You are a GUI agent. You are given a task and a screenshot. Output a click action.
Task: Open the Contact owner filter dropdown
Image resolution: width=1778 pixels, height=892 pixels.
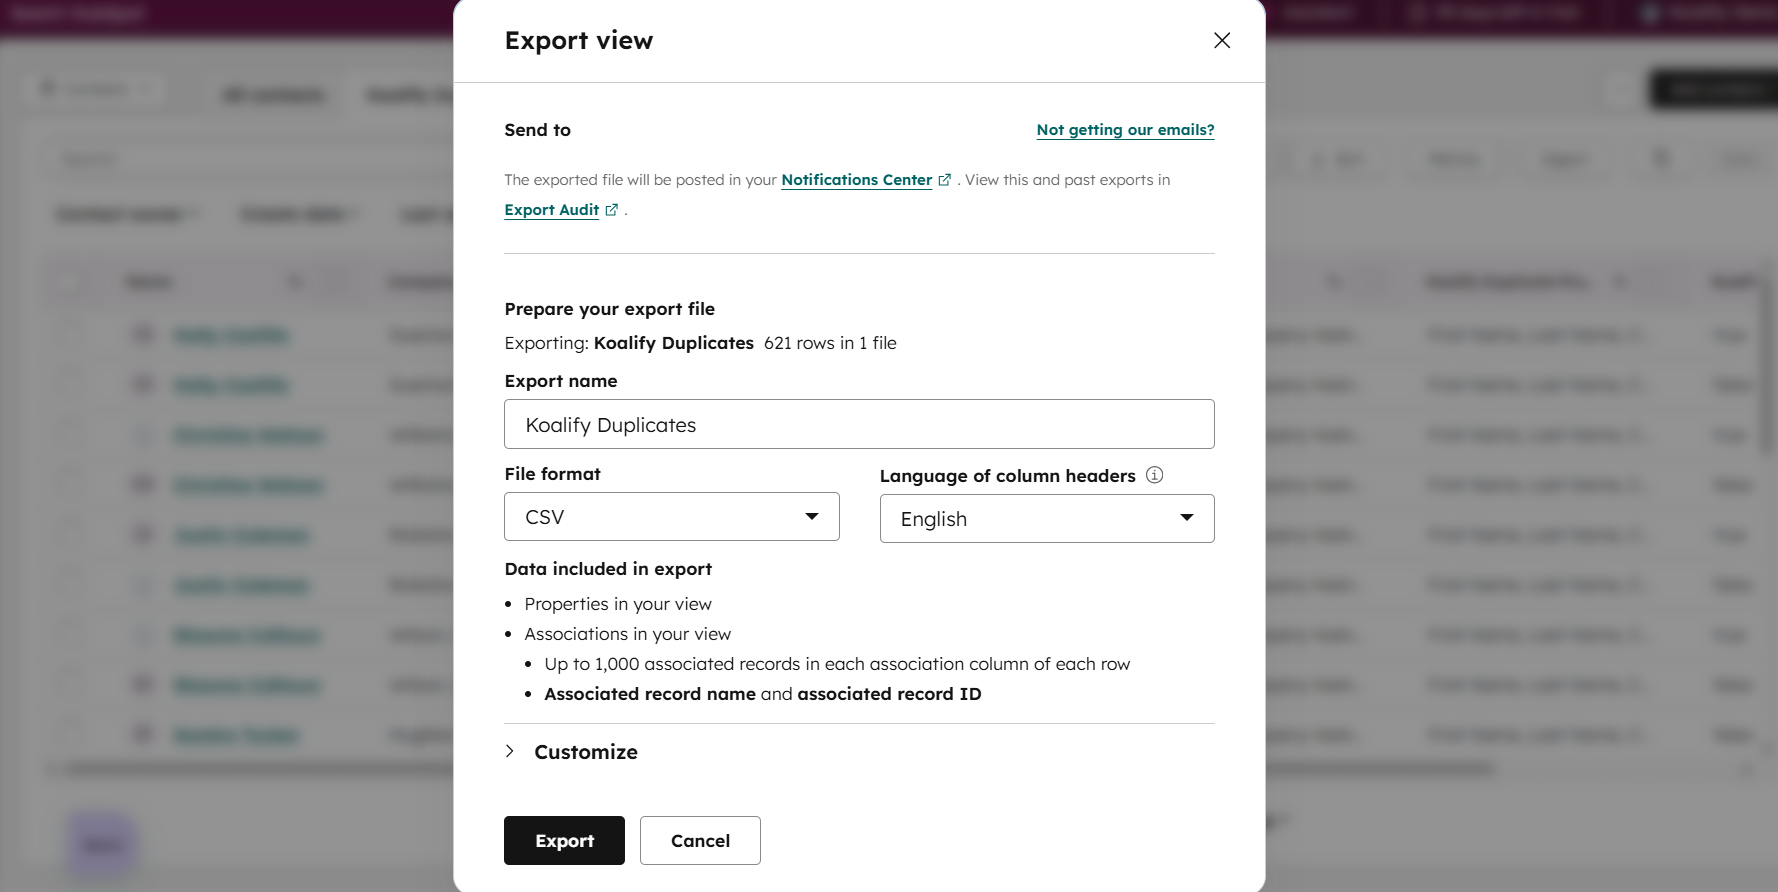point(127,214)
